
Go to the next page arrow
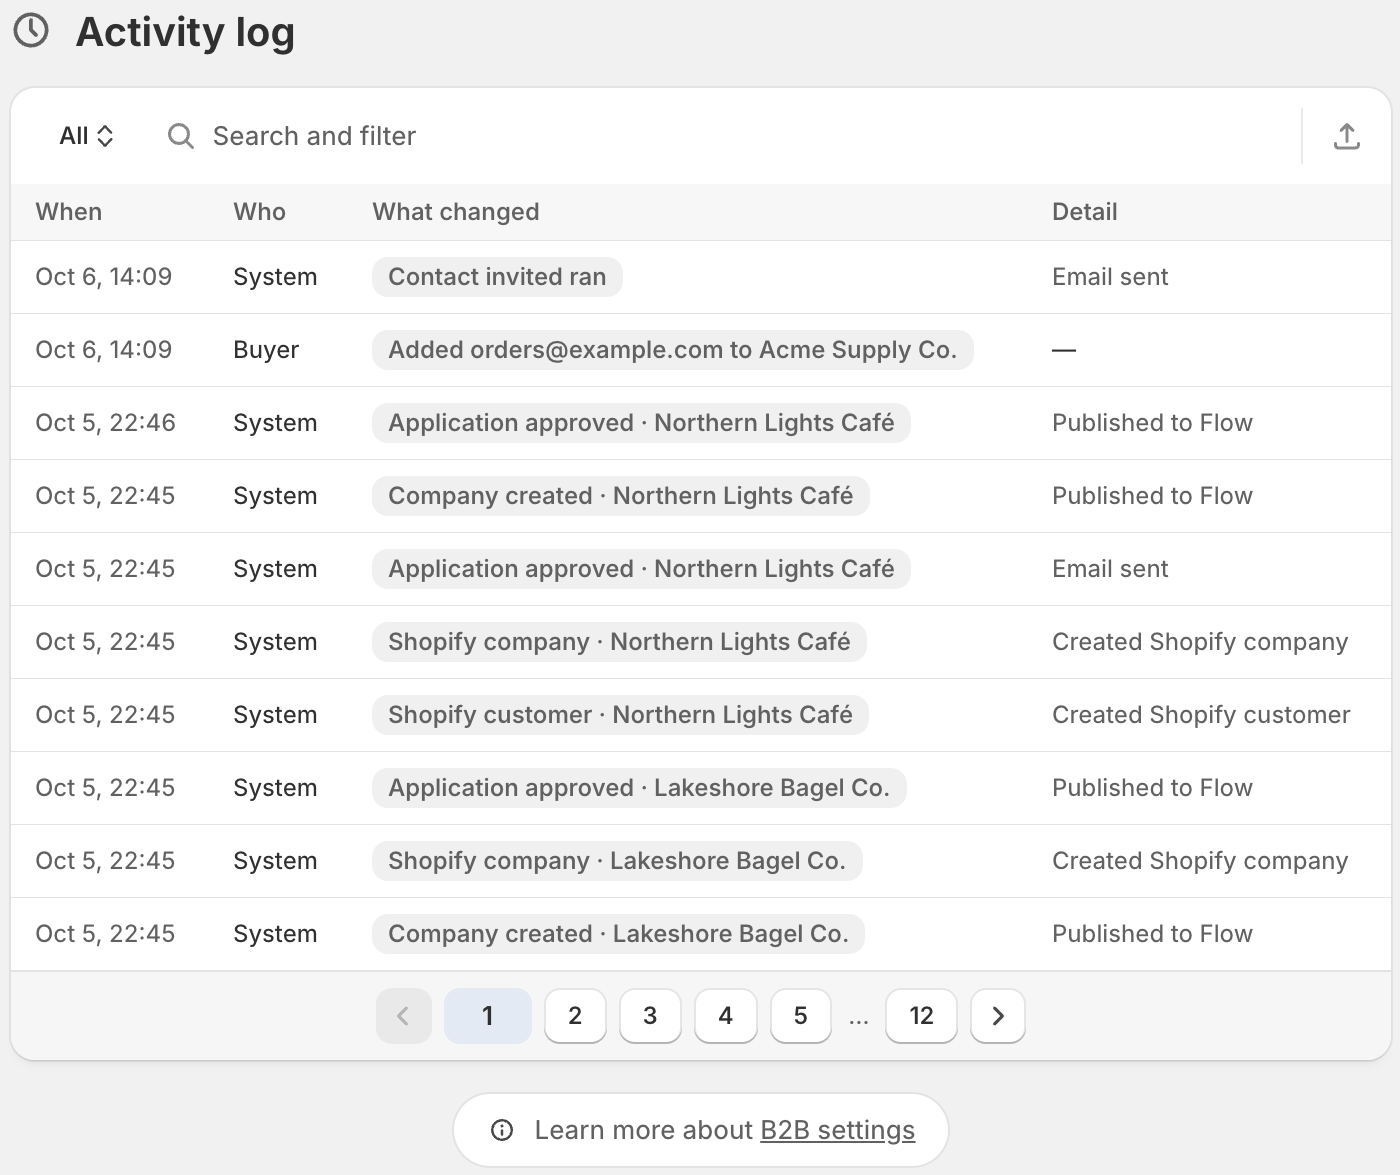tap(998, 1016)
